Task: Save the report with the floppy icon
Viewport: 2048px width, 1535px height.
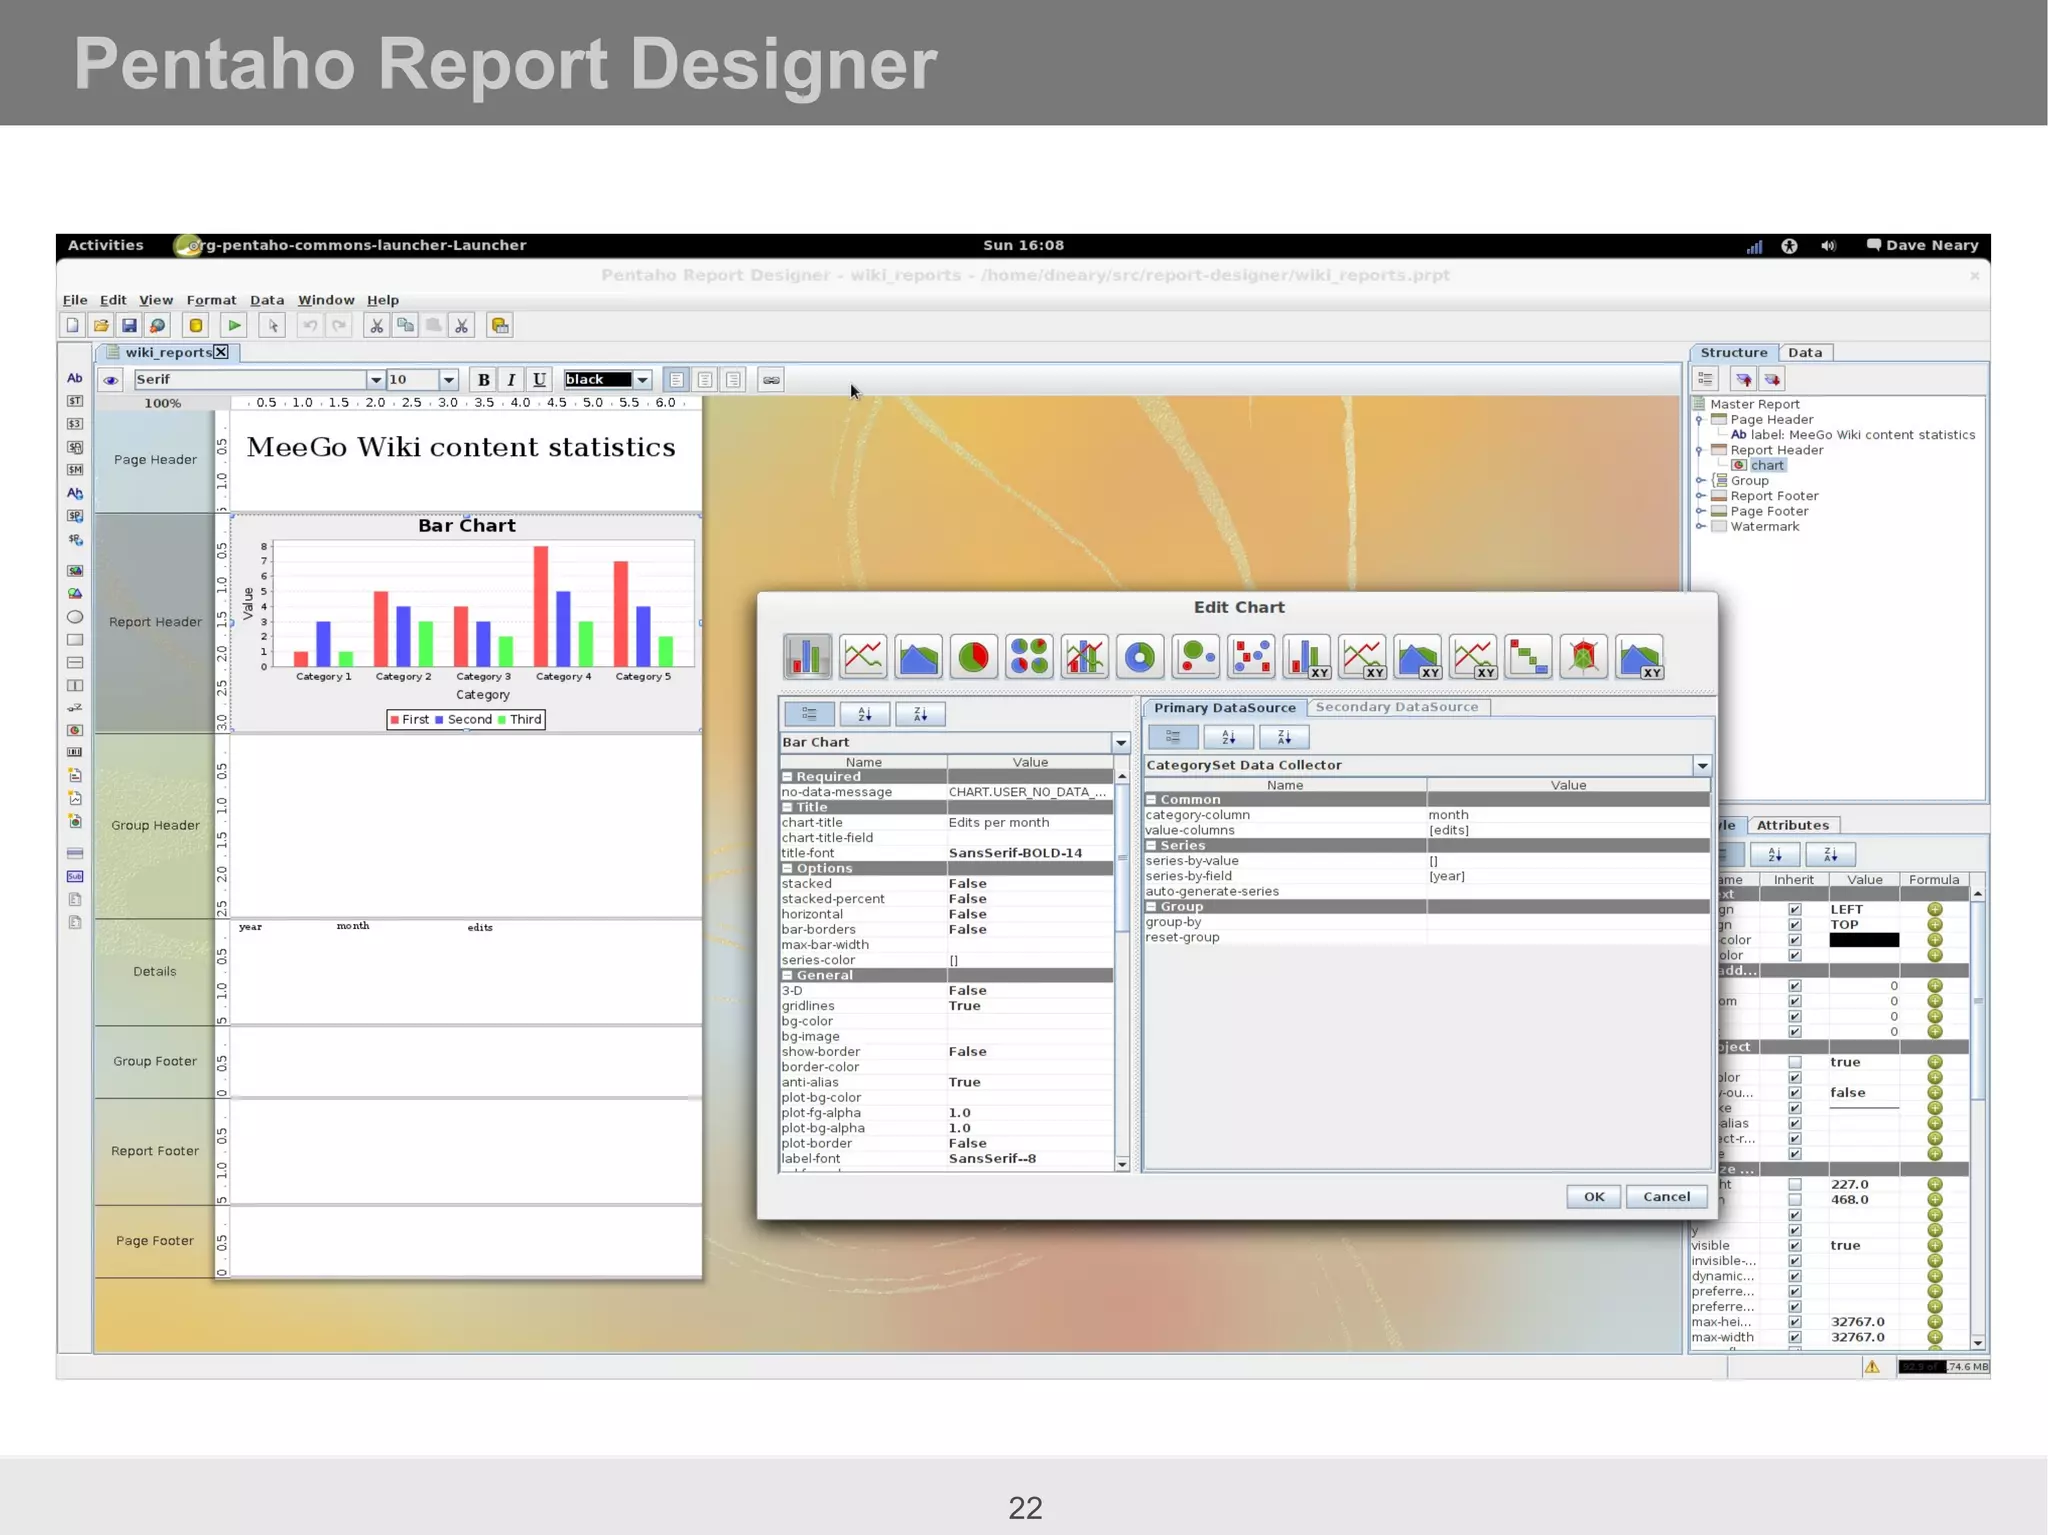Action: click(x=129, y=325)
